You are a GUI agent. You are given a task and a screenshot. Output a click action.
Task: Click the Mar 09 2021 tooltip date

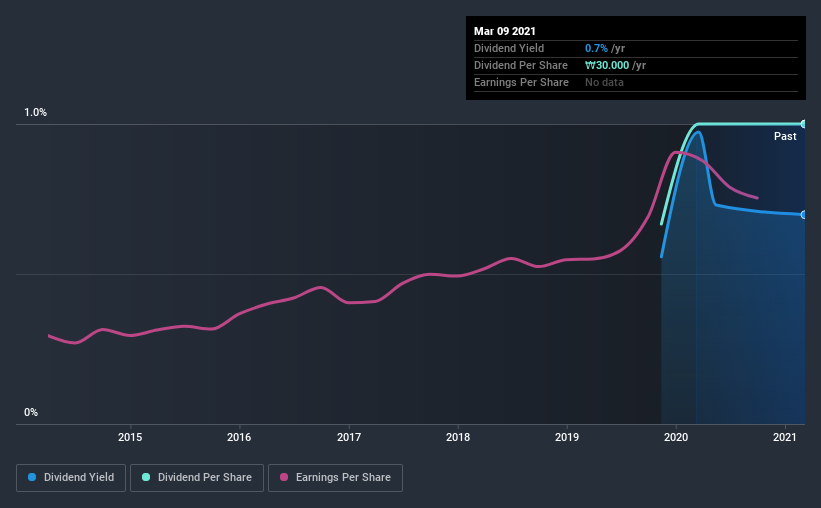505,31
